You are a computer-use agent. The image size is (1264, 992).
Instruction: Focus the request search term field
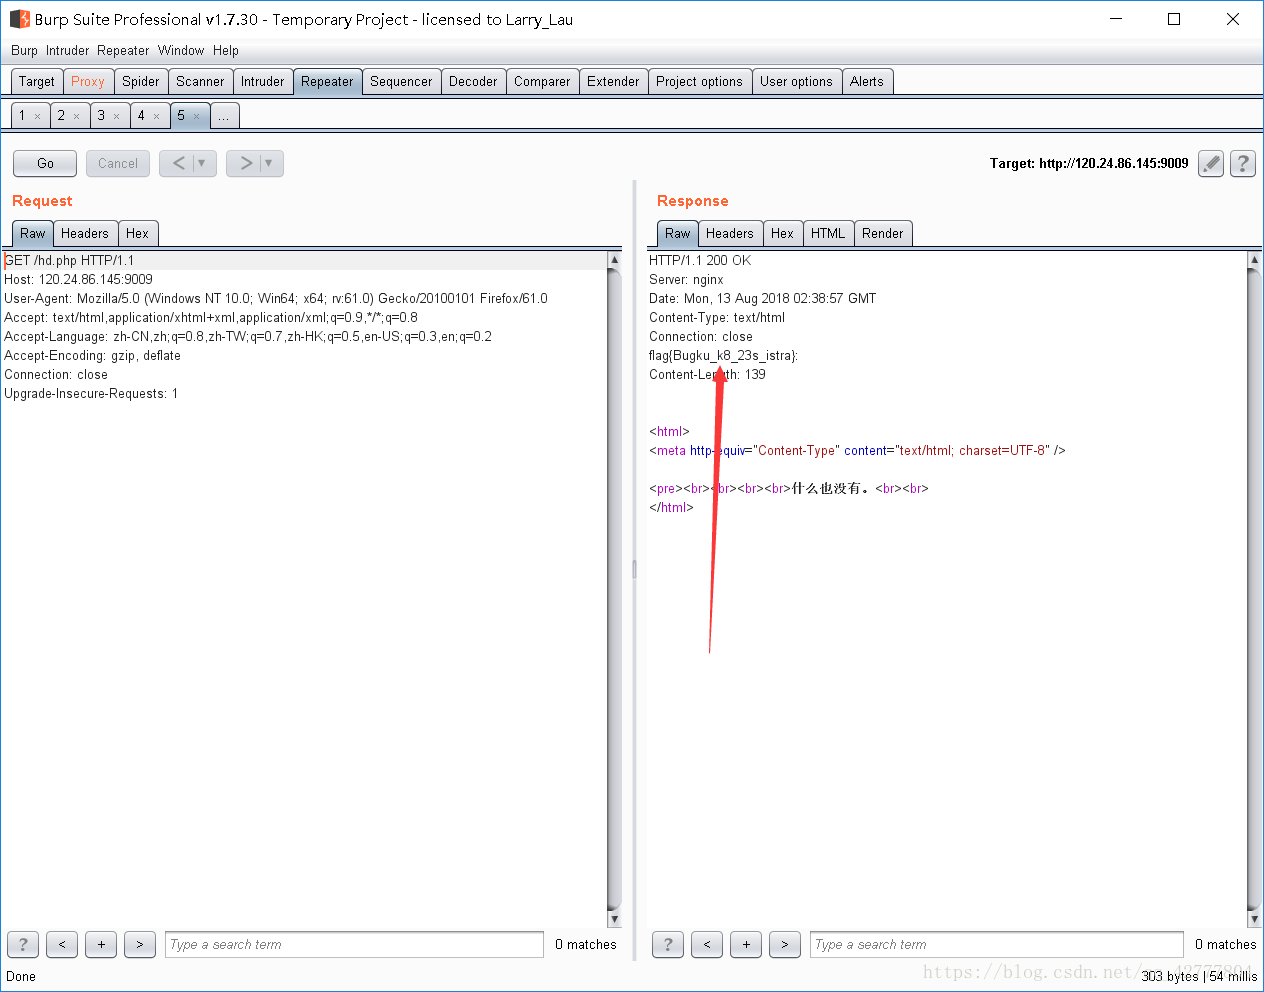click(354, 944)
